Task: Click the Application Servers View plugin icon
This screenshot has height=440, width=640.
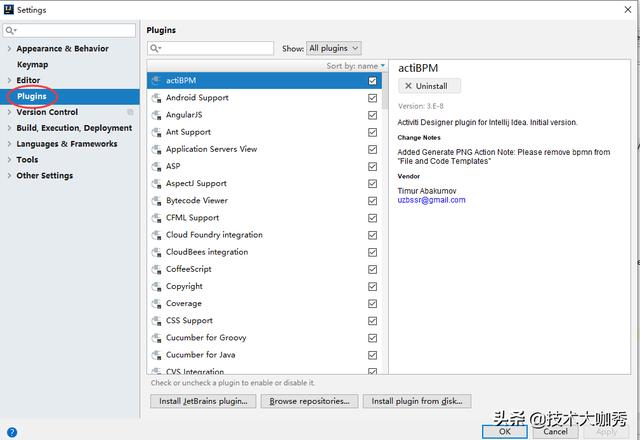Action: (x=156, y=149)
